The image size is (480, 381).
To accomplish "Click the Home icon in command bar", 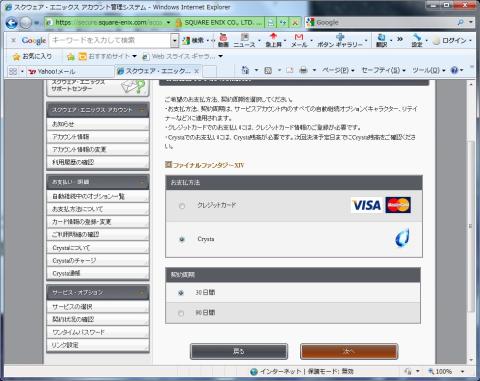I will [246, 70].
